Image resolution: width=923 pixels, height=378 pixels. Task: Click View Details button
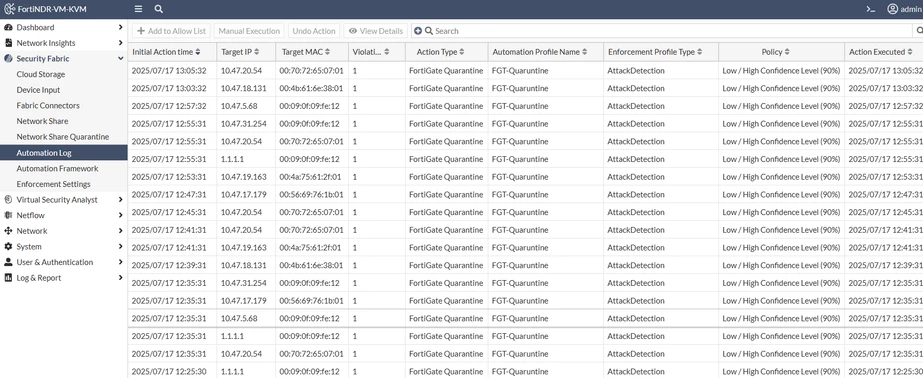[x=376, y=31]
